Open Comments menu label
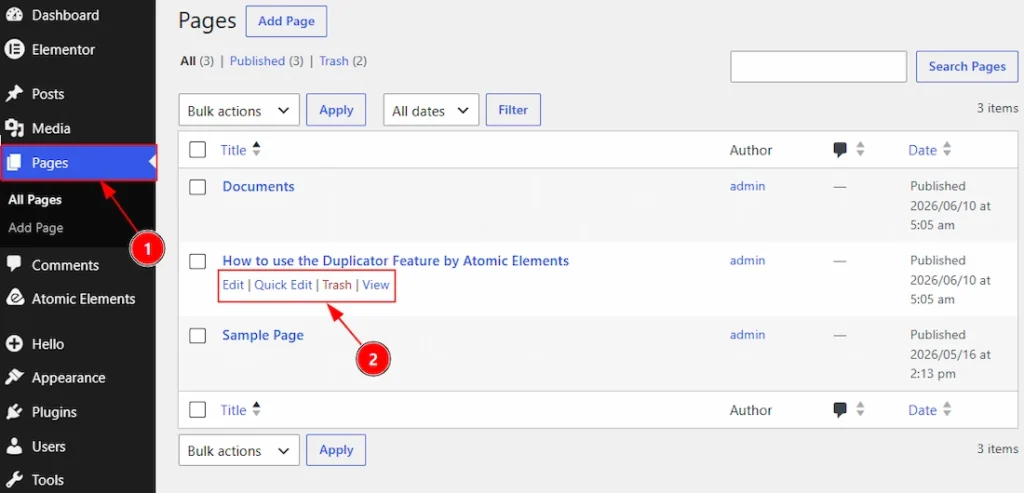The image size is (1024, 493). tap(65, 265)
